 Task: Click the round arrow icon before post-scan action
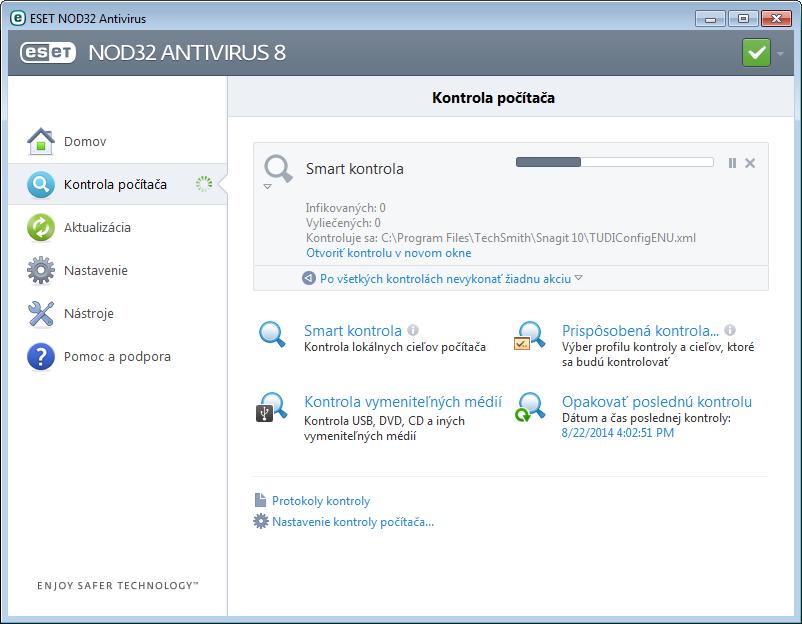tap(309, 278)
